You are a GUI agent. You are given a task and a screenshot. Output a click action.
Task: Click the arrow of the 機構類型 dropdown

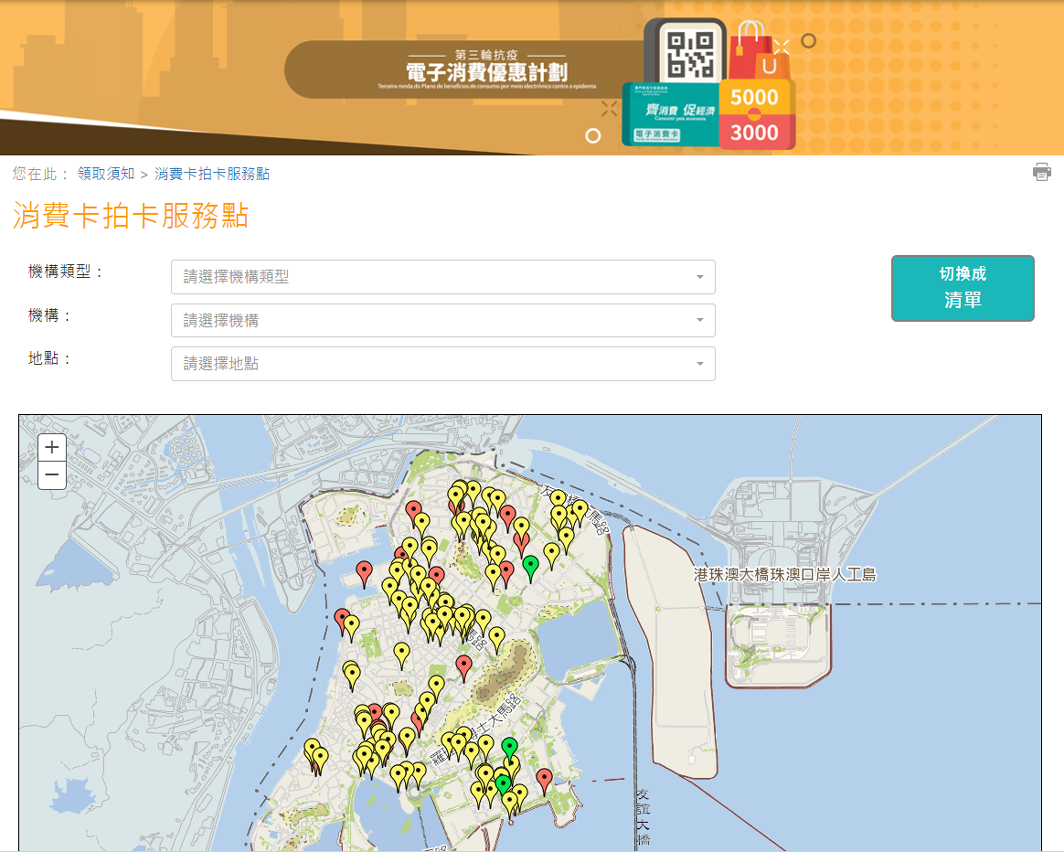coord(700,277)
